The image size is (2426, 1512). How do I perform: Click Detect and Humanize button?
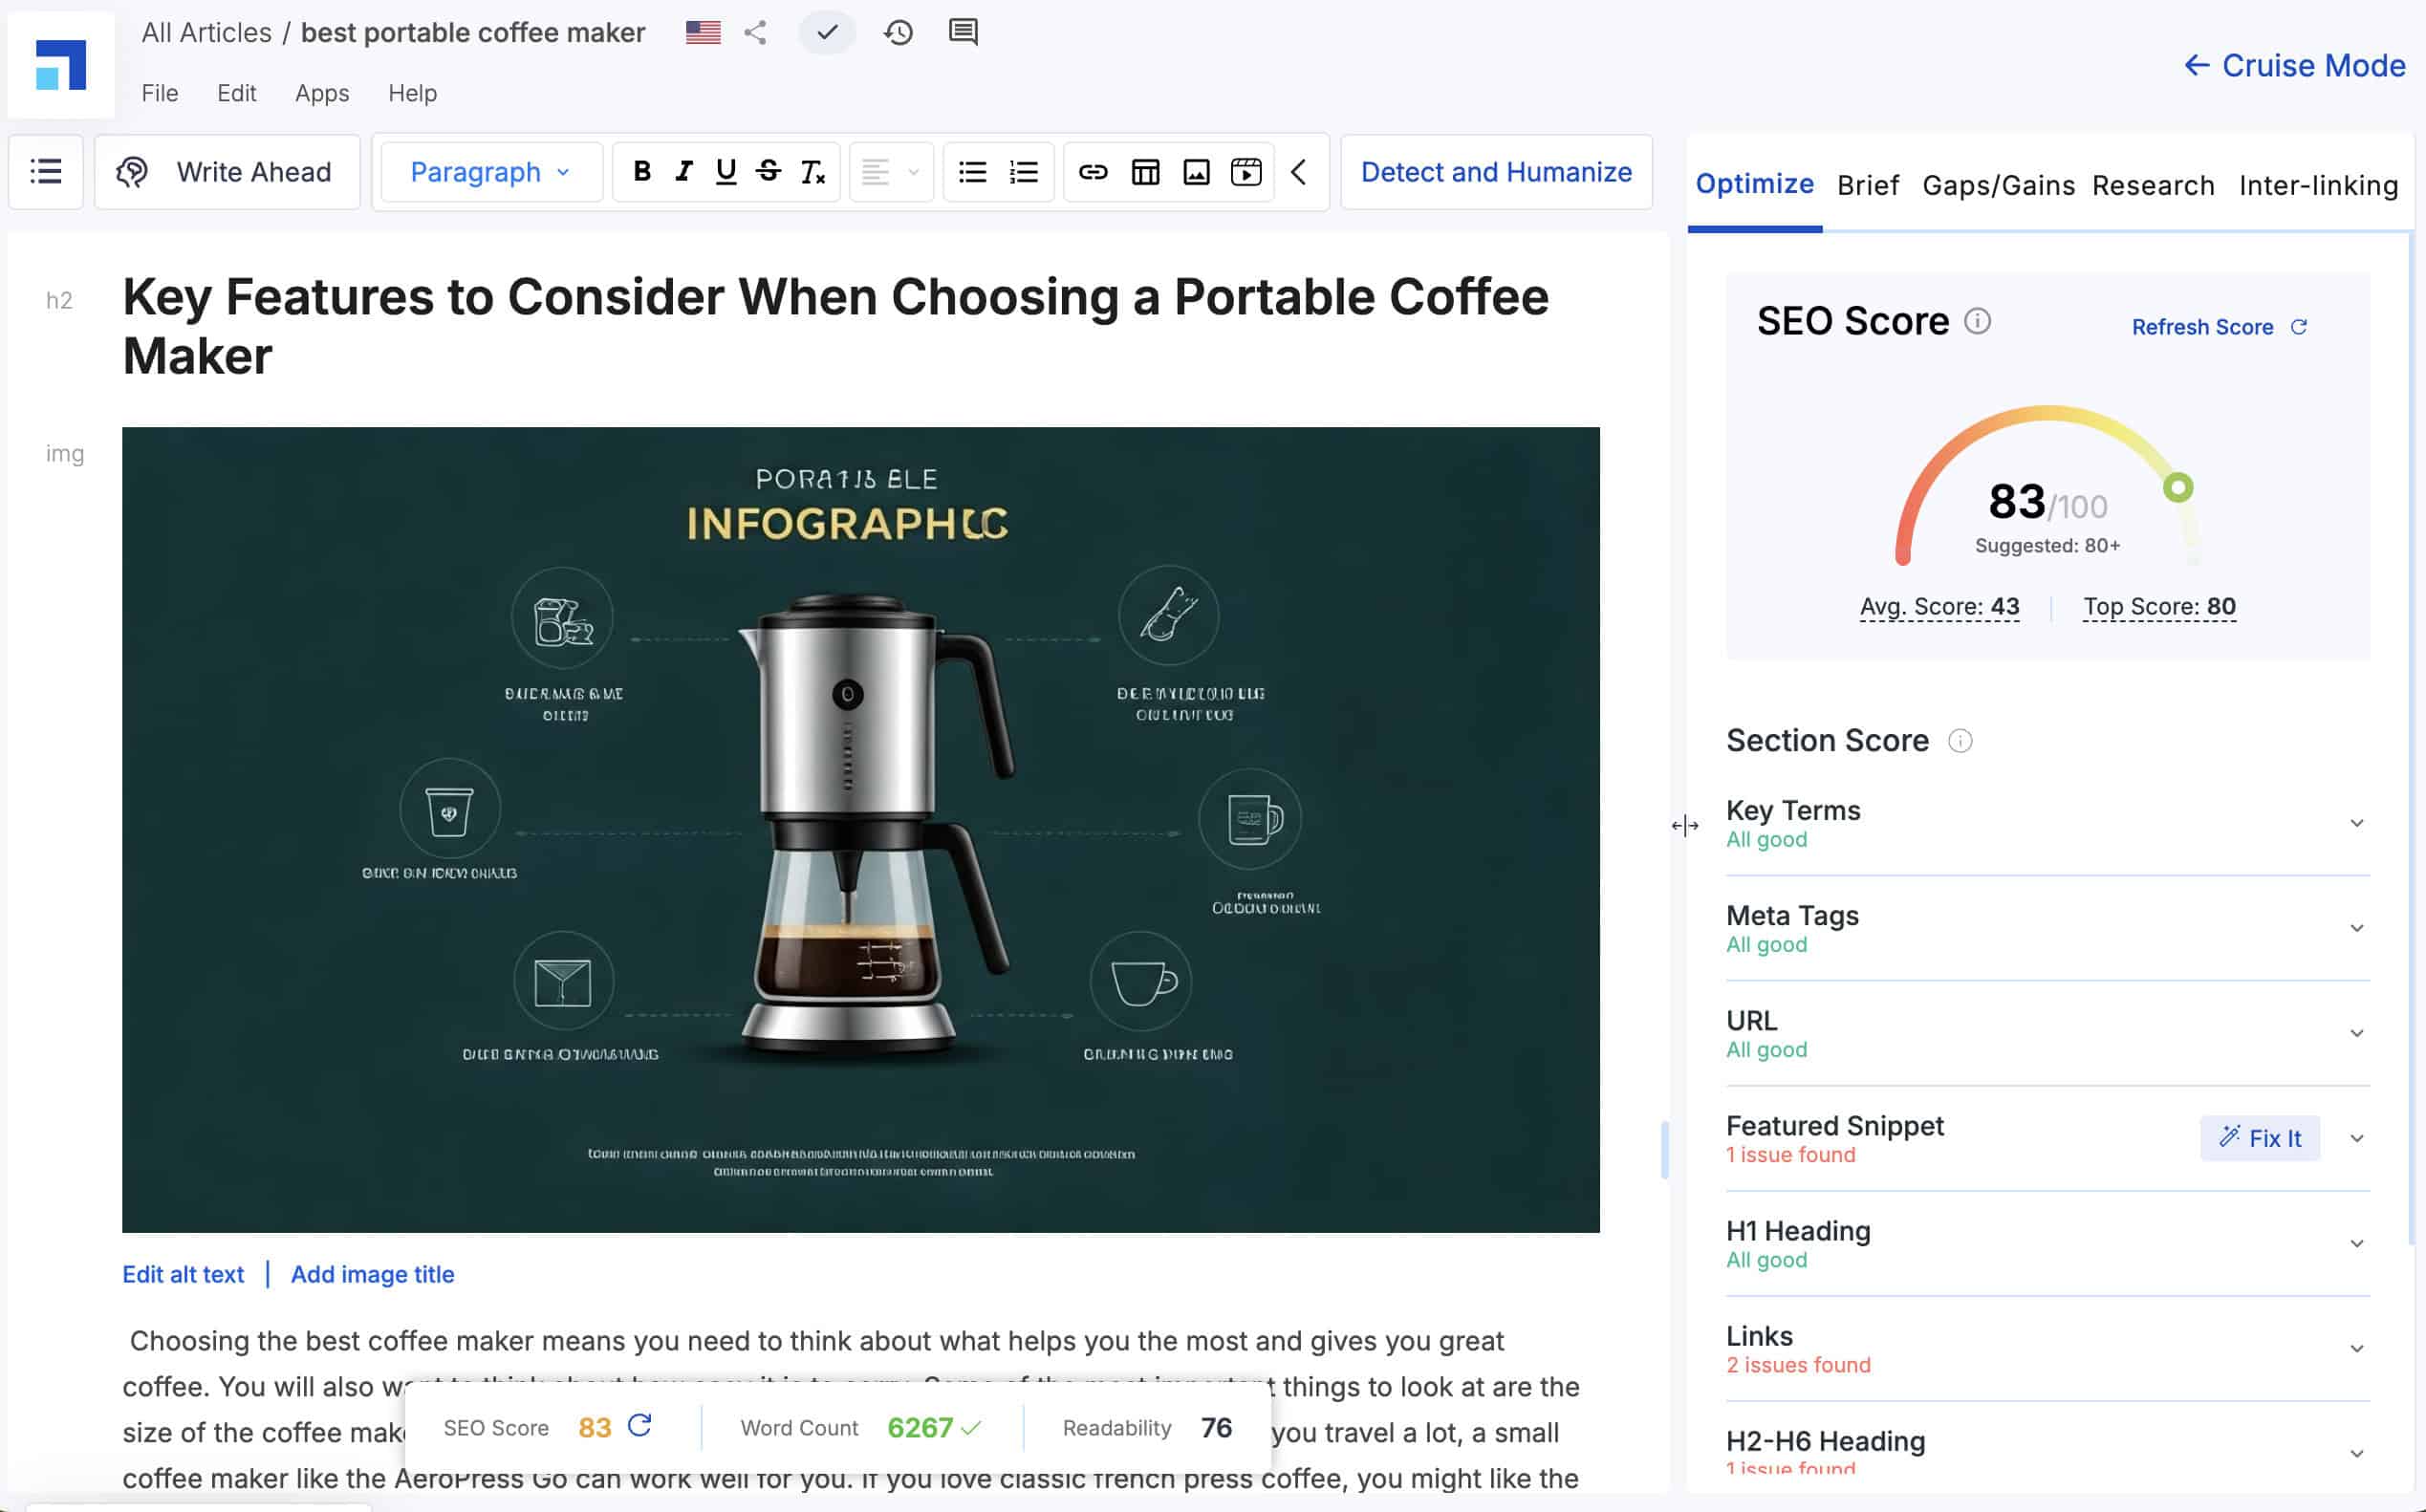coord(1496,172)
